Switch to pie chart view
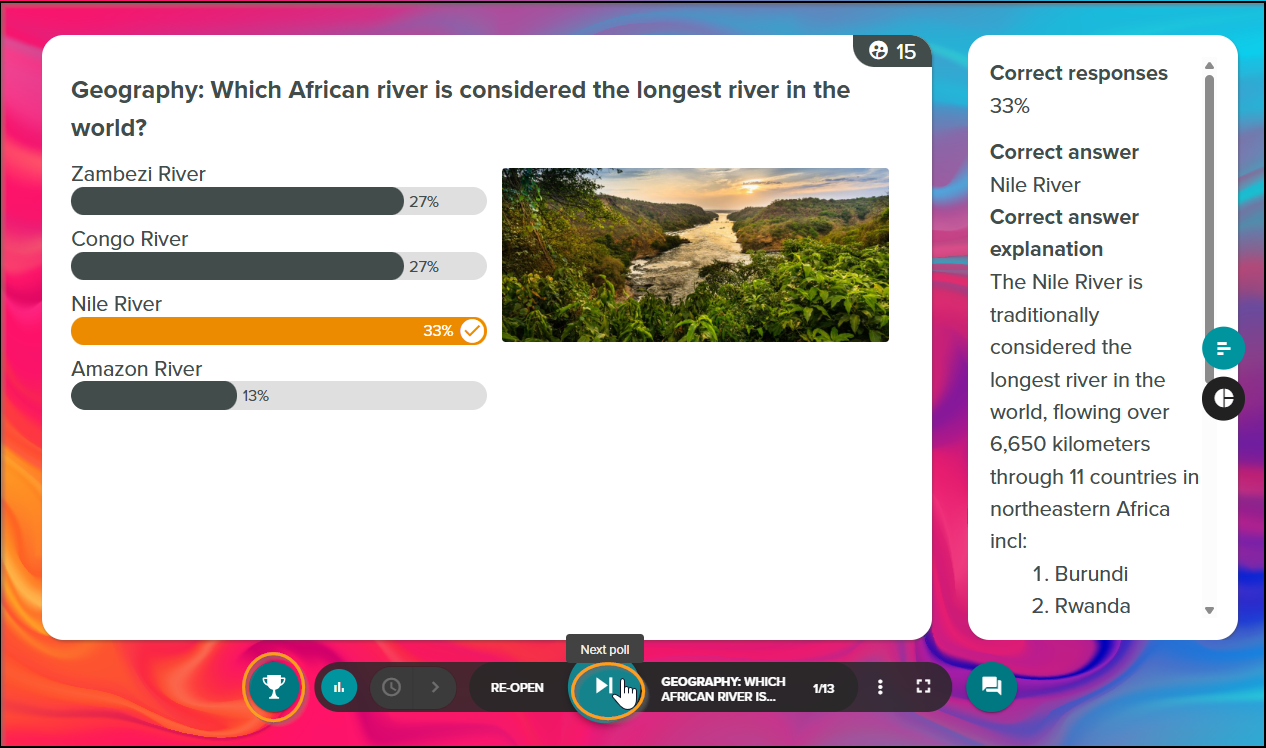 1223,398
